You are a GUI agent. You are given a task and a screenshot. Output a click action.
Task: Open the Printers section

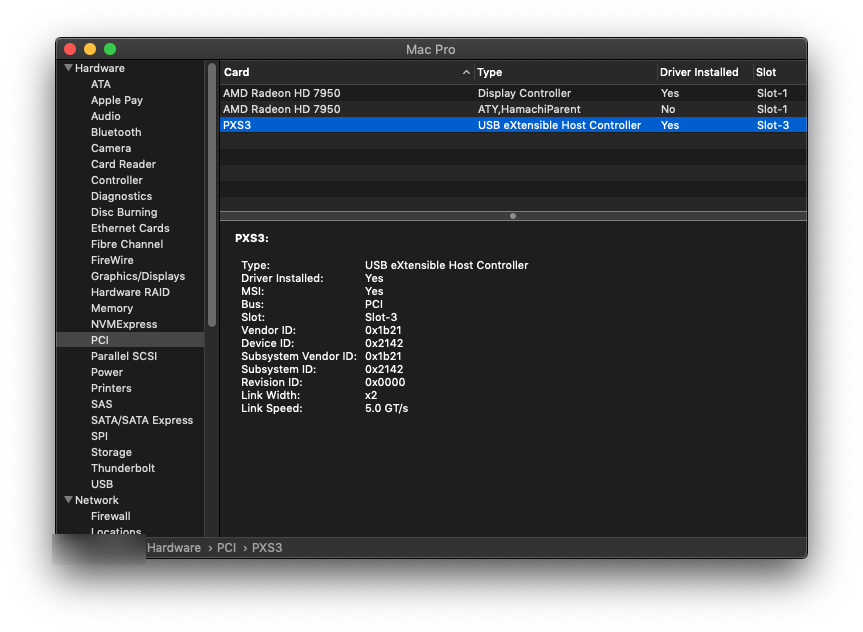(111, 388)
